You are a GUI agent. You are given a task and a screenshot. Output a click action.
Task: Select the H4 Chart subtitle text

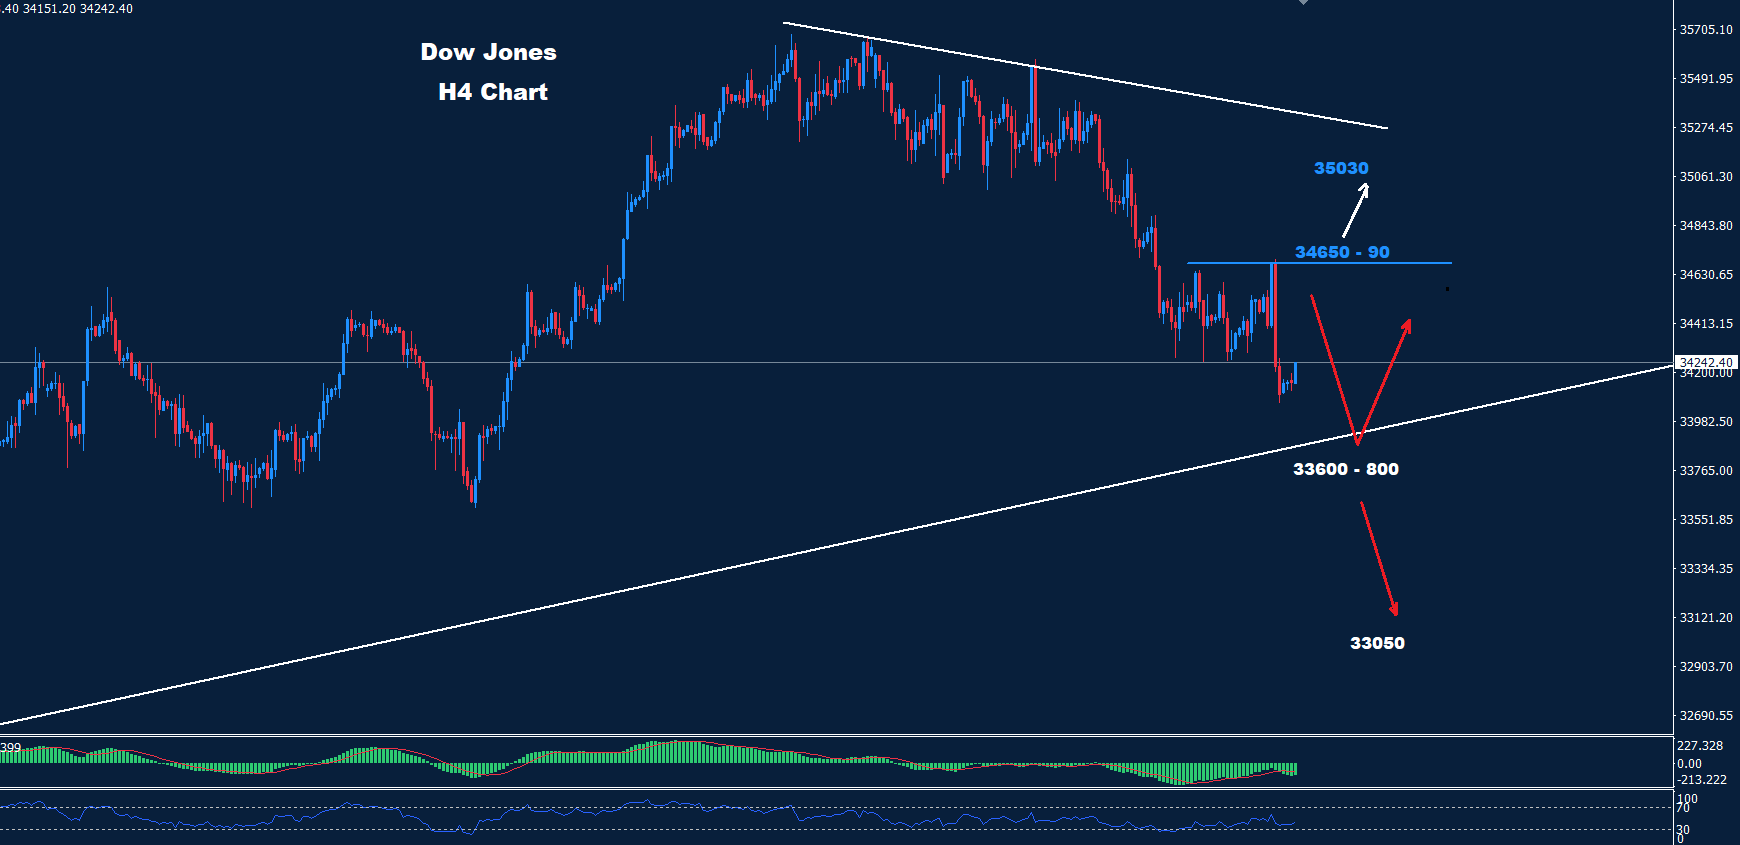click(492, 92)
